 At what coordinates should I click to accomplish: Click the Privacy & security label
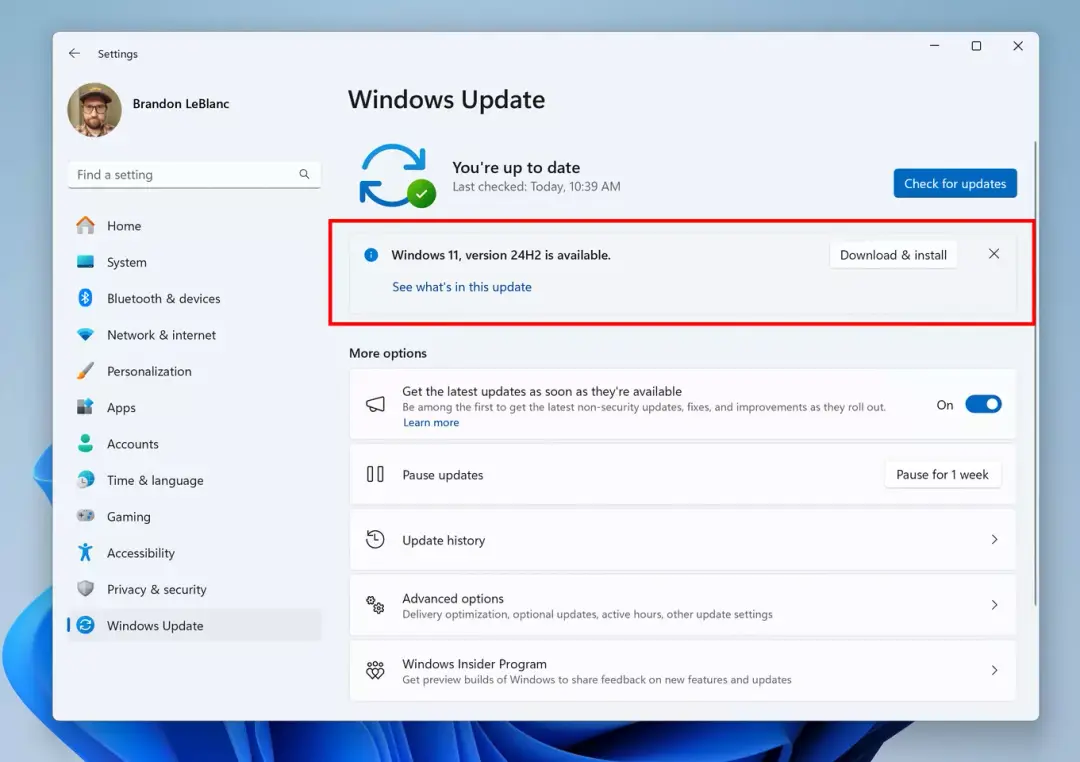156,590
